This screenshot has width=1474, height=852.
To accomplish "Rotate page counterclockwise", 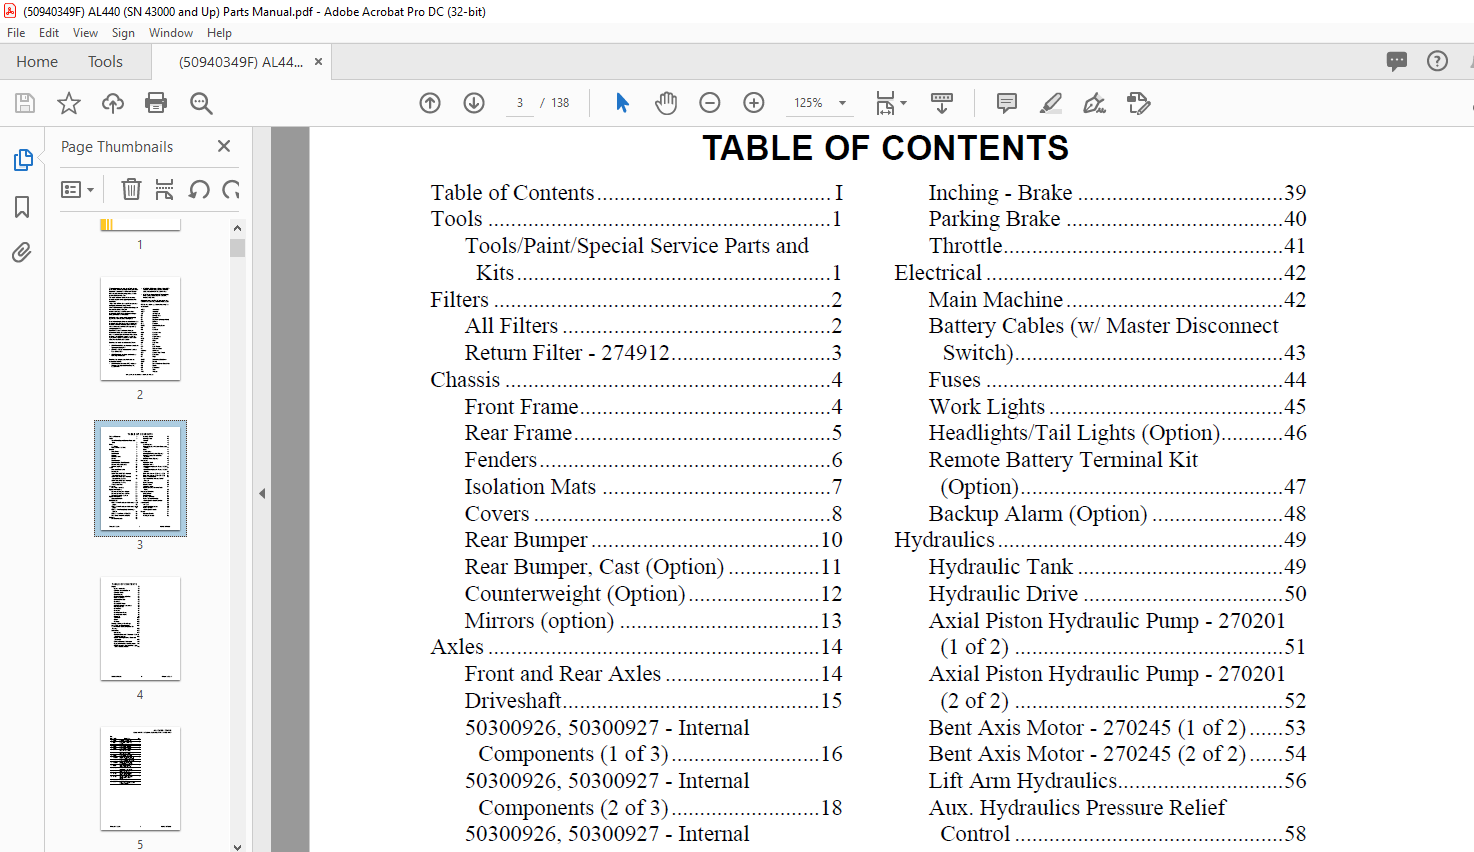I will (x=199, y=189).
